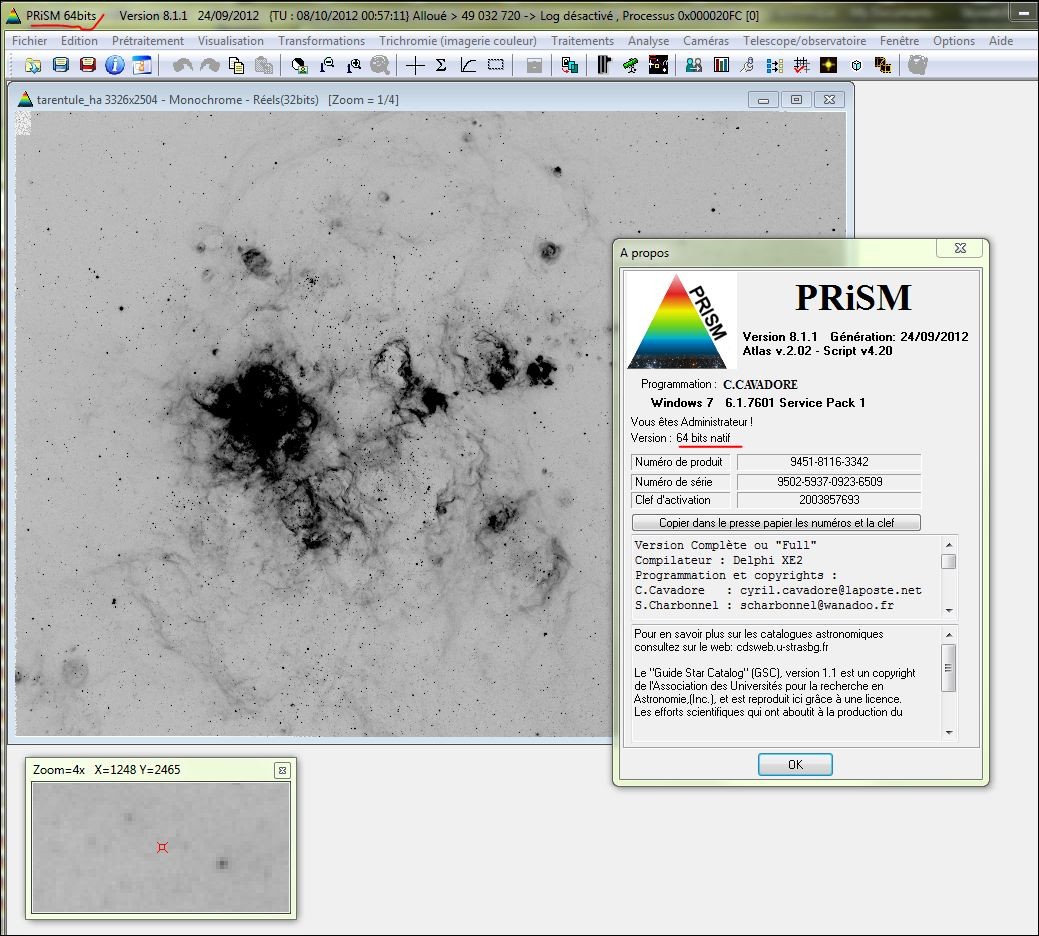Click the bright star icon in toolbar
1039x936 pixels.
coord(828,65)
